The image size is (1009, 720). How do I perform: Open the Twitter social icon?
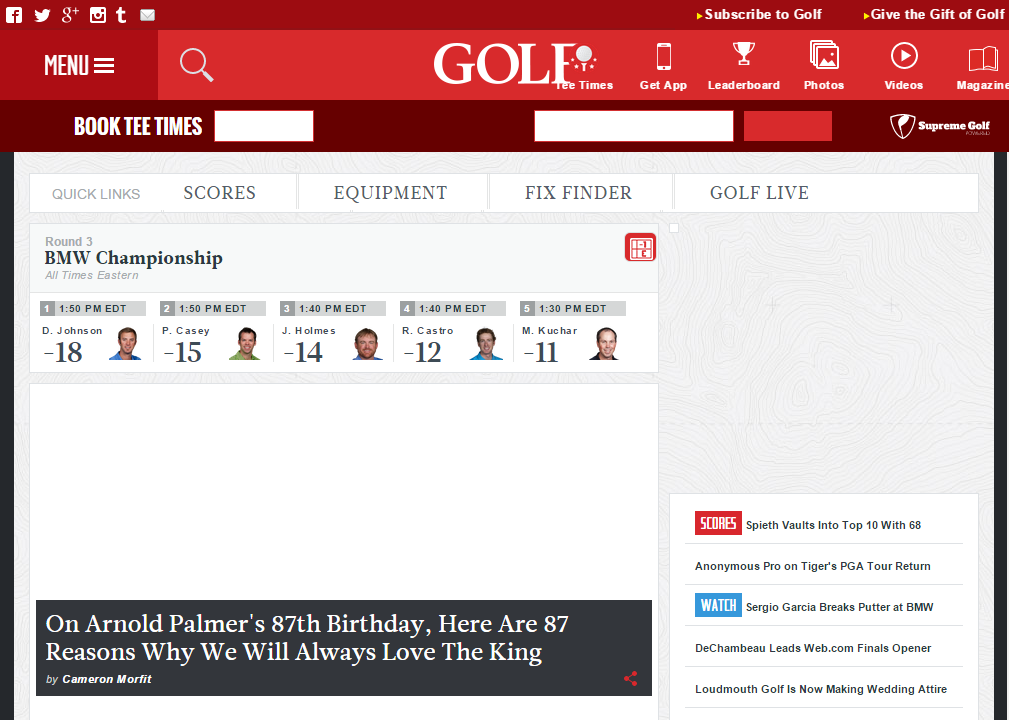click(x=42, y=15)
